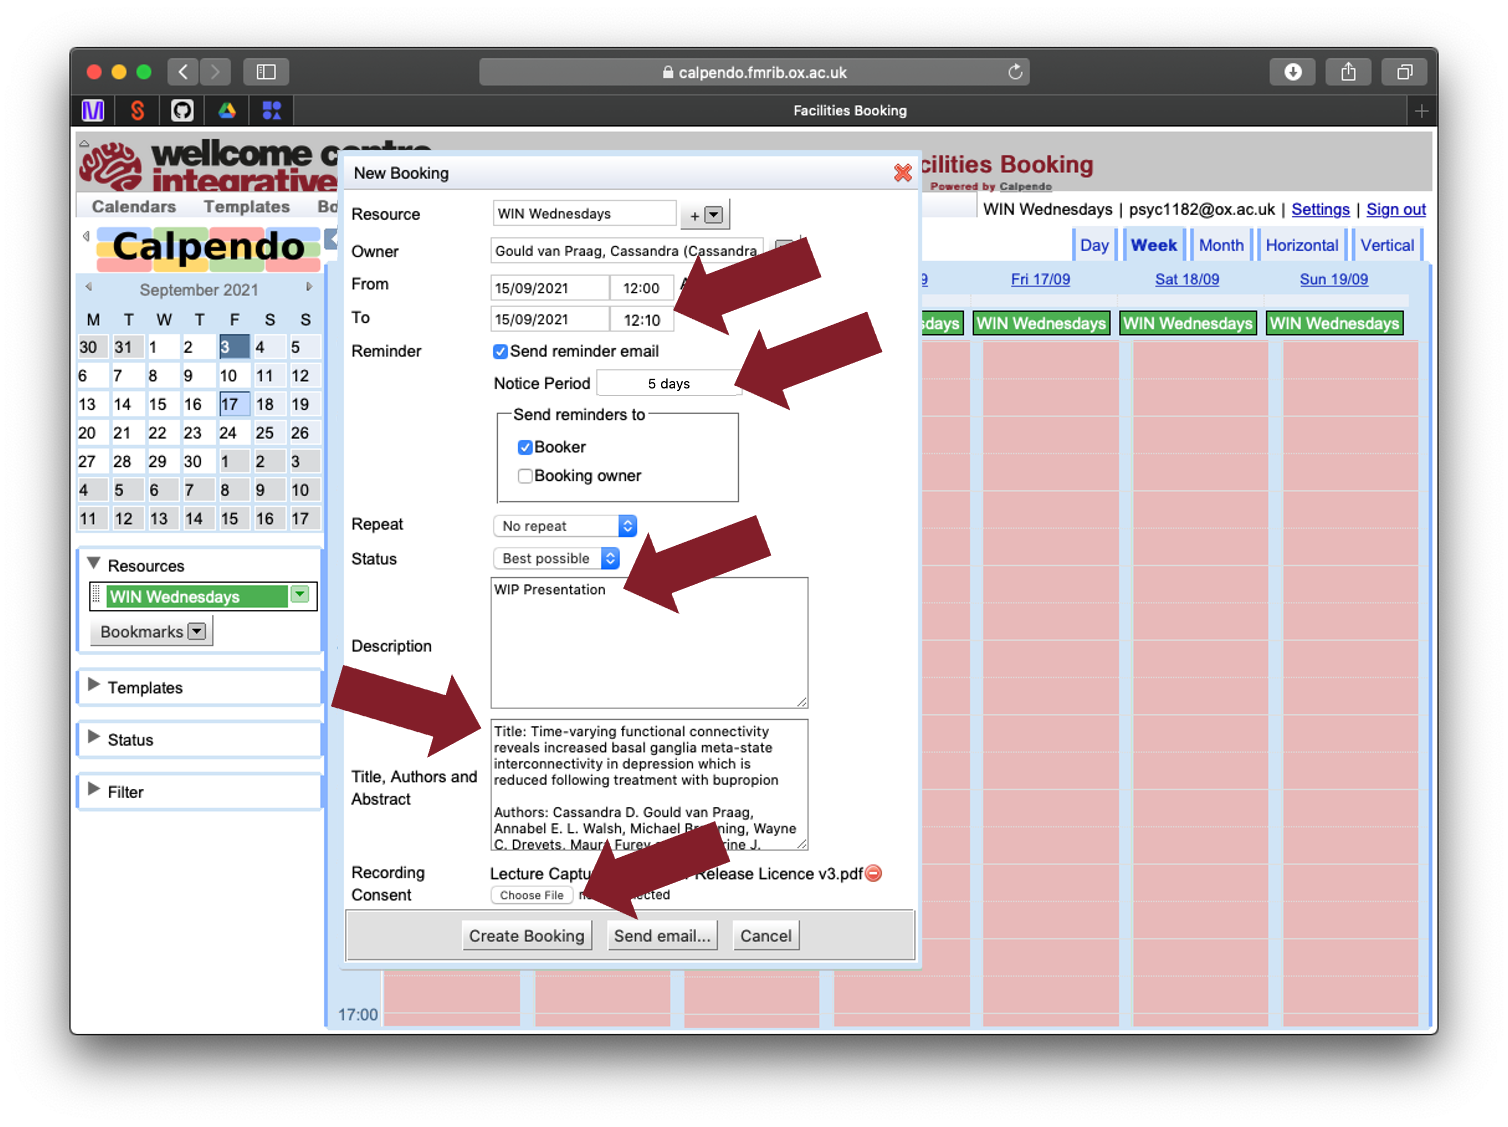This screenshot has height=1127, width=1508.
Task: Expand the Templates panel
Action: coord(94,685)
